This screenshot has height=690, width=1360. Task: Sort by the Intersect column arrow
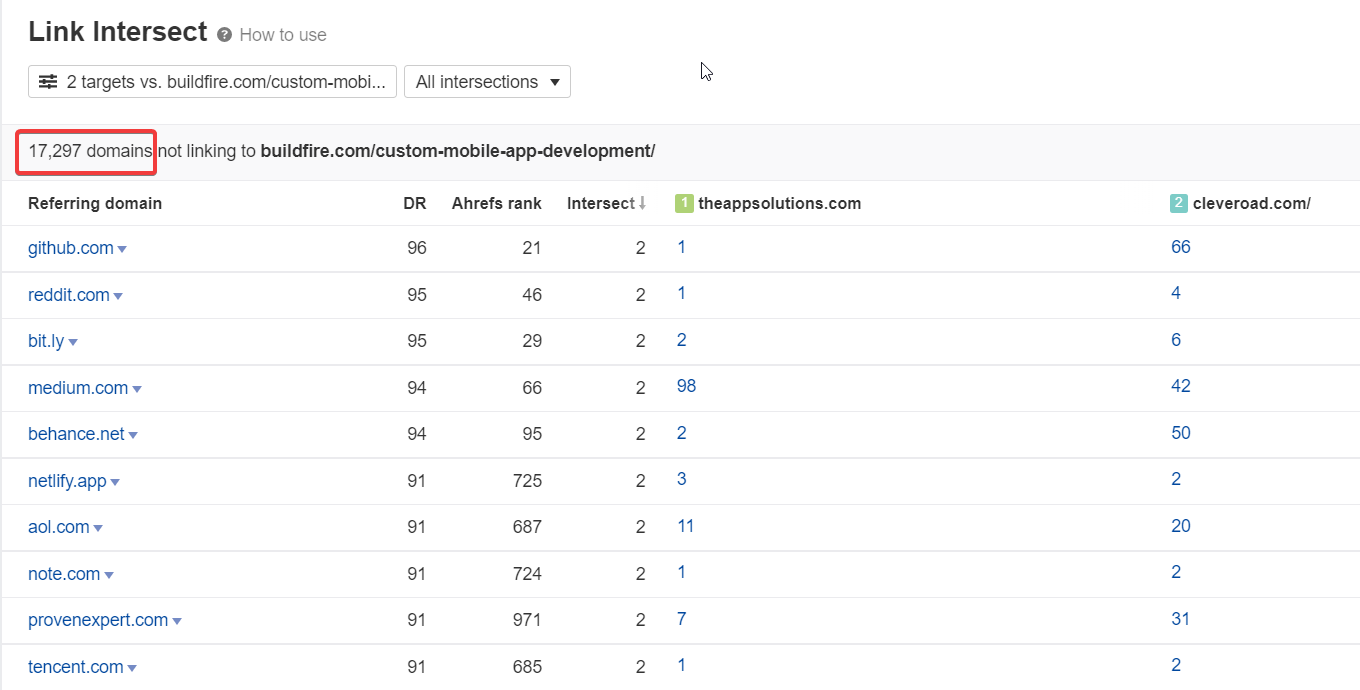click(x=642, y=203)
